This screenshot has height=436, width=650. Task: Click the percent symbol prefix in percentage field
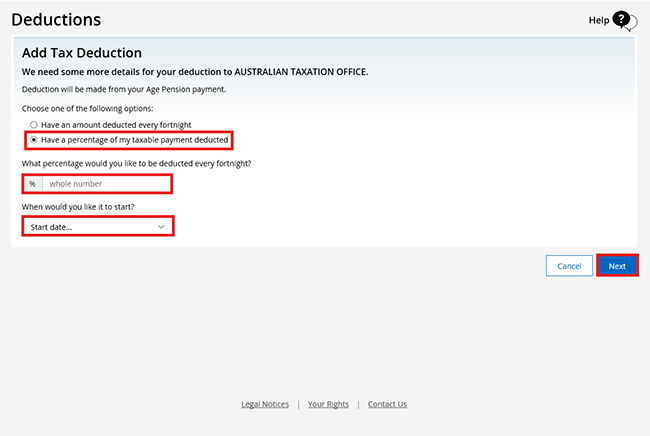click(x=32, y=184)
